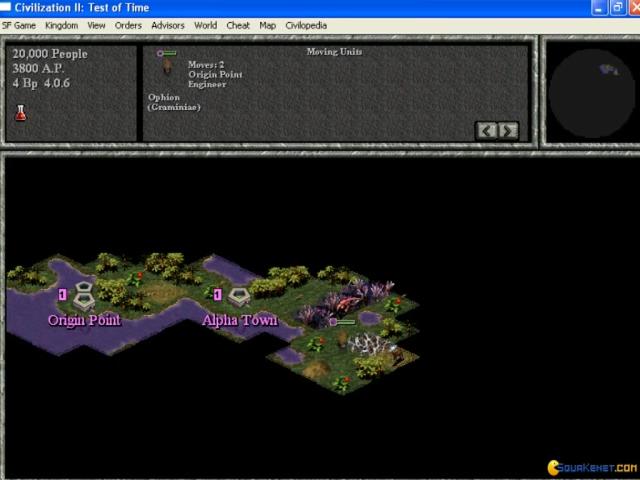Viewport: 640px width, 480px height.
Task: Click the Origin Point city label
Action: 84,320
